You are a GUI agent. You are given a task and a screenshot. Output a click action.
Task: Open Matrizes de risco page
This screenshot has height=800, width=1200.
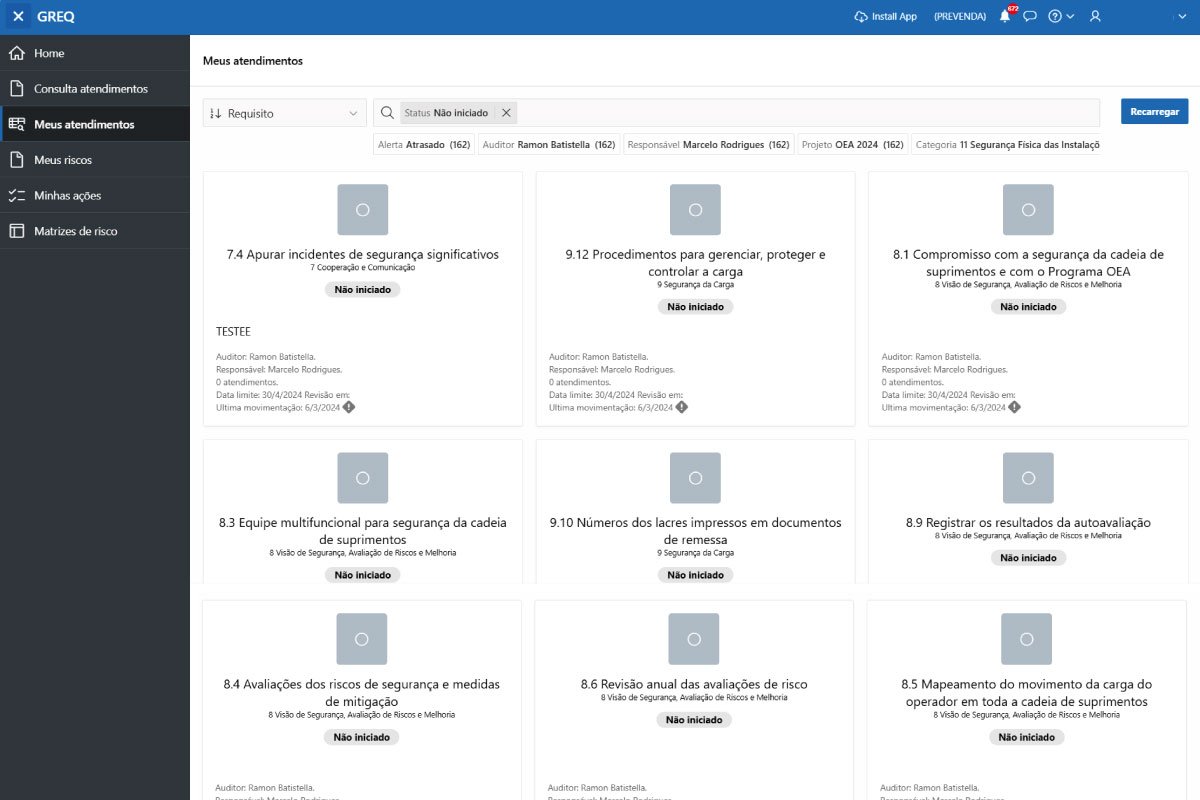[76, 231]
